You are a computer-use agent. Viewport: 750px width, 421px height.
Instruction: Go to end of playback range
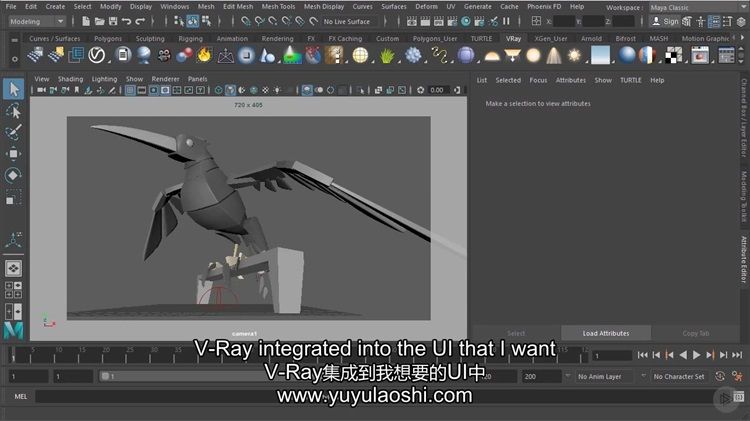pos(737,355)
